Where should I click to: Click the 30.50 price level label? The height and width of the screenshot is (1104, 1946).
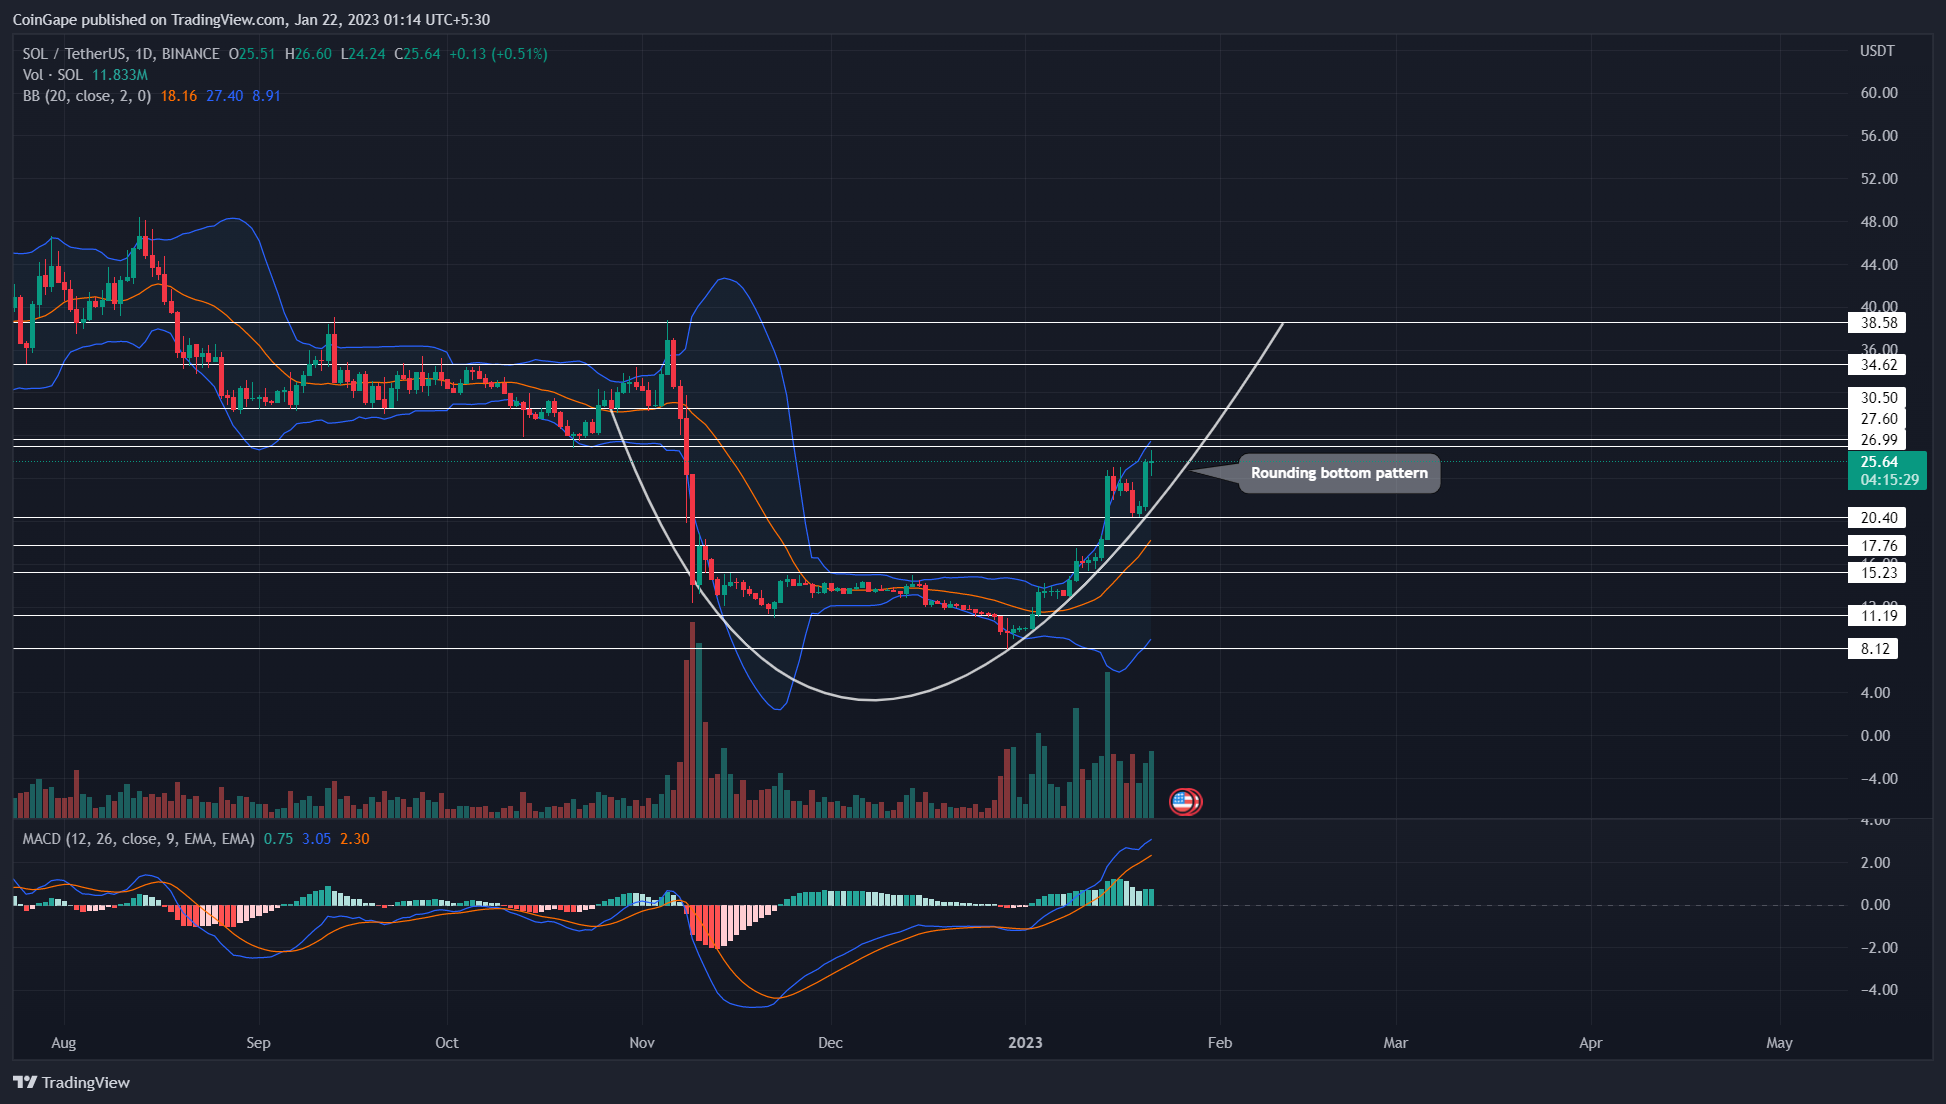(1878, 398)
